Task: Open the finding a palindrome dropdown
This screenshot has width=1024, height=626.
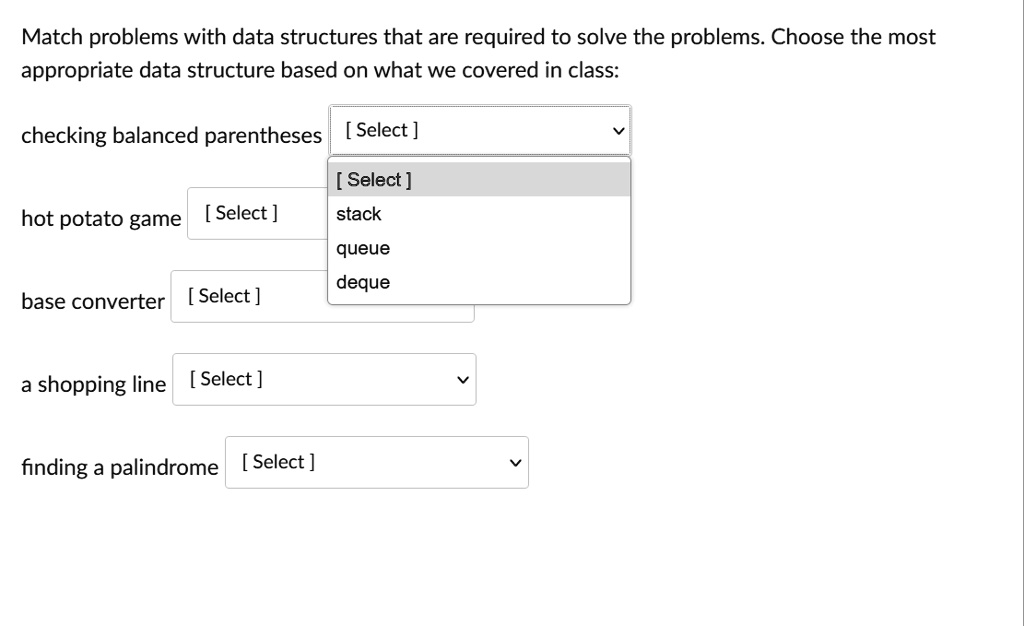Action: coord(377,462)
